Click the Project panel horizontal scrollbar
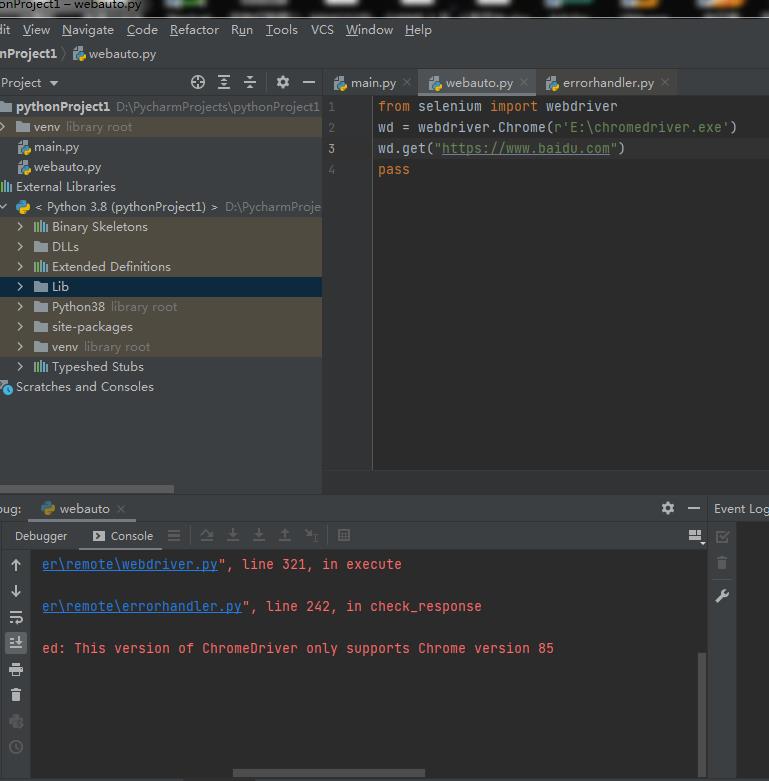The height and width of the screenshot is (781, 769). click(87, 488)
